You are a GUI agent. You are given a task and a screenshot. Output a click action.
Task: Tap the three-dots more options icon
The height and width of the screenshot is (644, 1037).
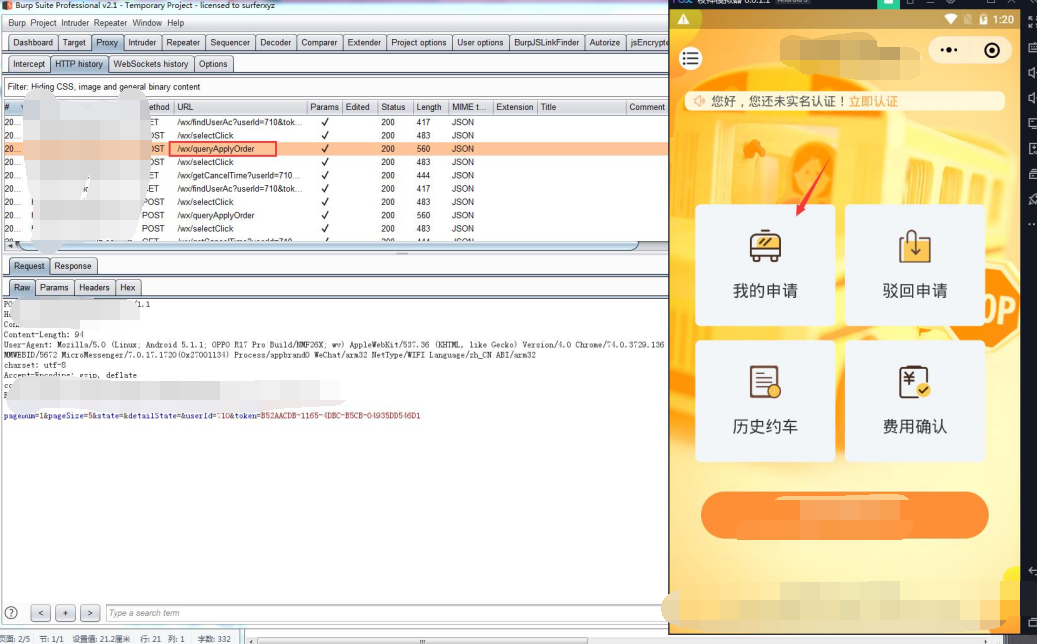tap(949, 50)
